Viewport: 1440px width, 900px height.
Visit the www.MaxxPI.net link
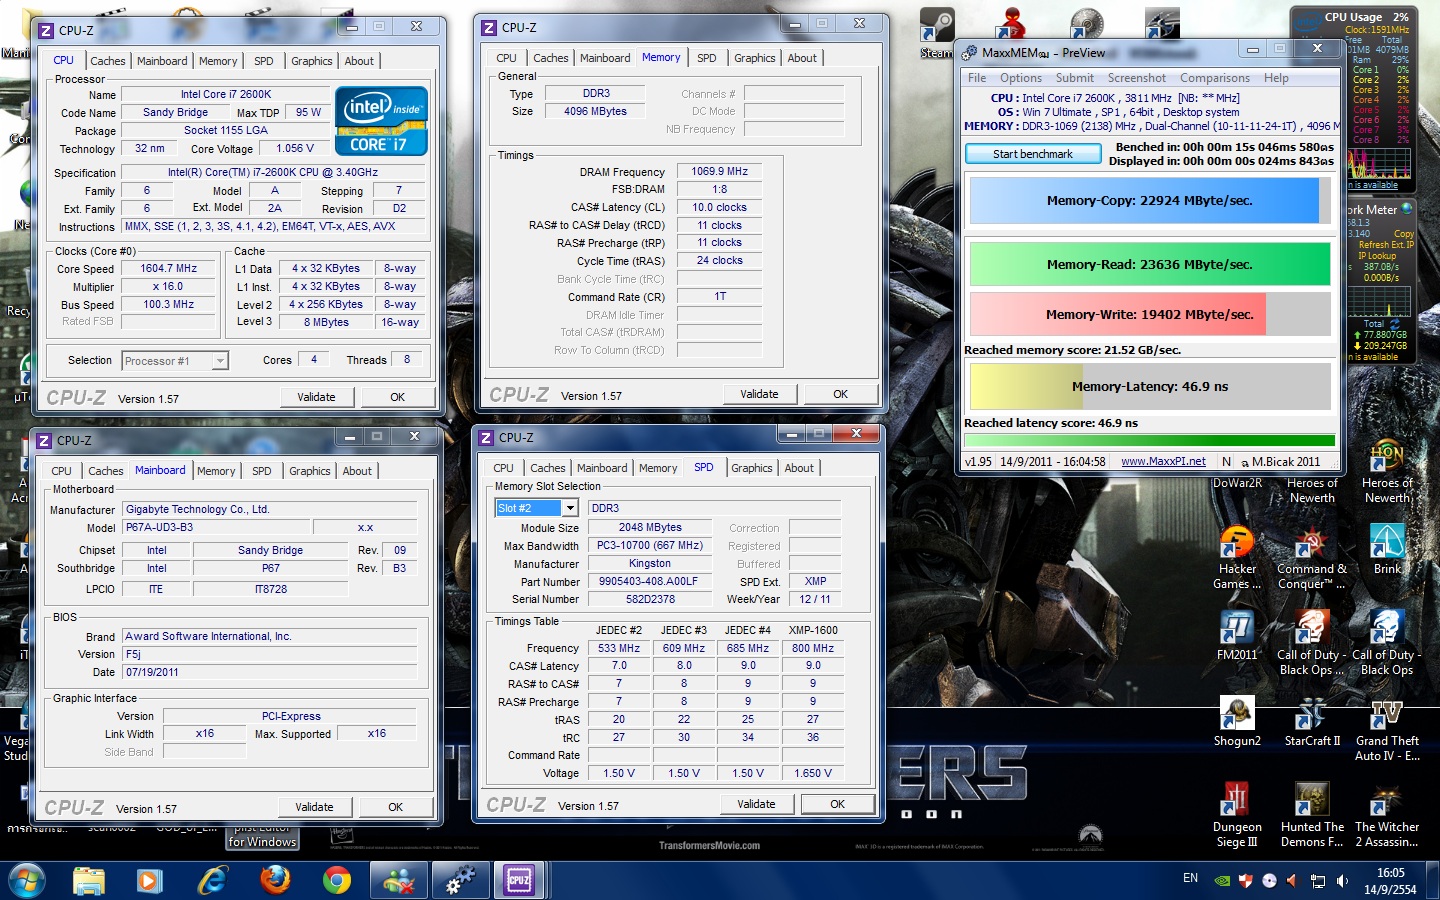(1163, 461)
